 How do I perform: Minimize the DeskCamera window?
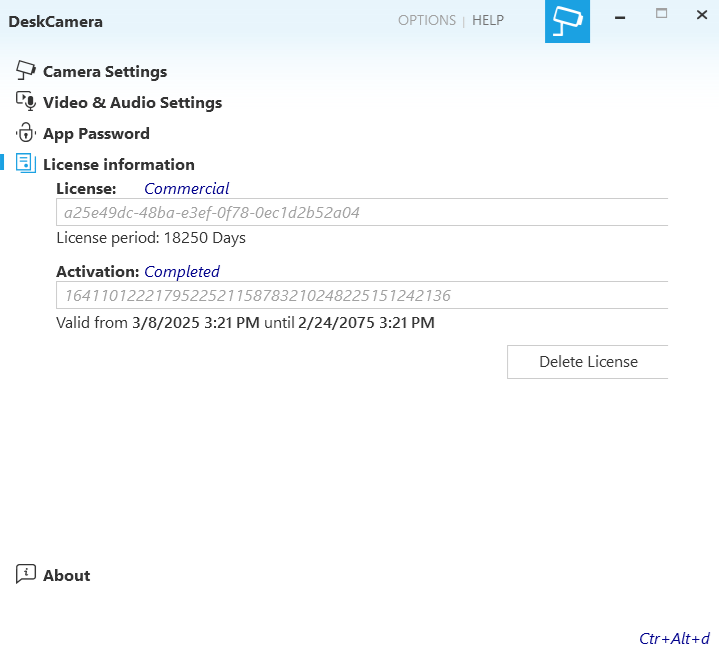(620, 17)
